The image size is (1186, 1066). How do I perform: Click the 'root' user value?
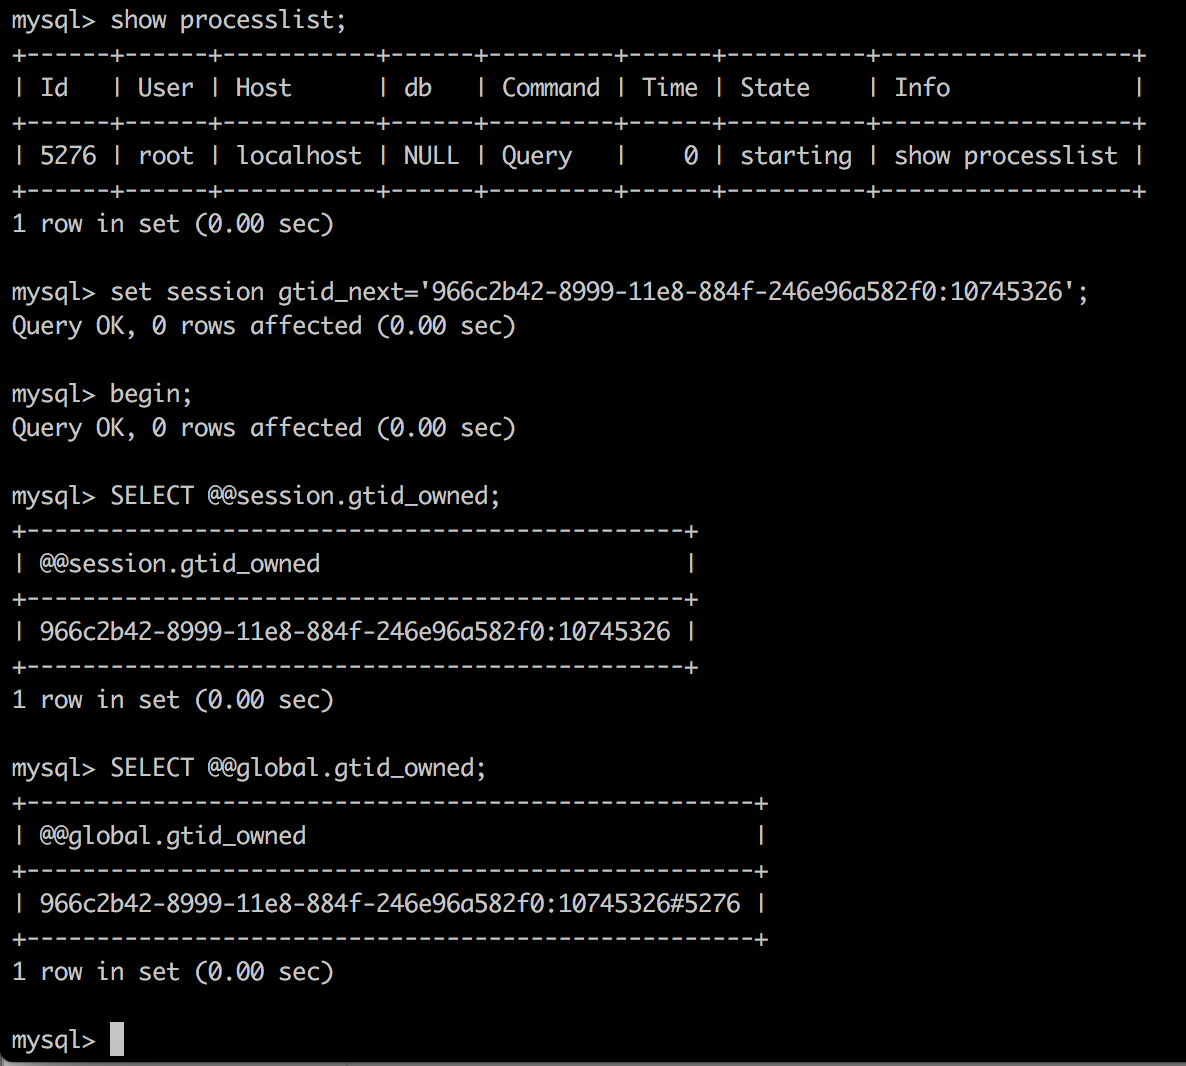(x=166, y=156)
